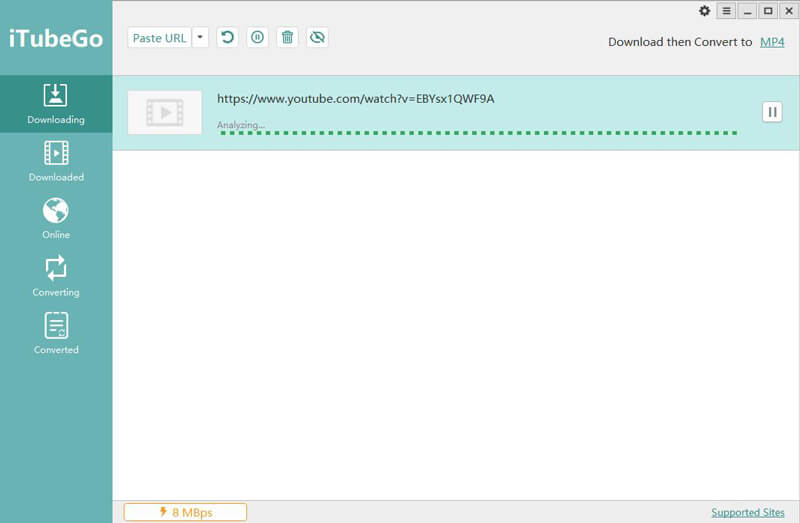Click the green dotted analyzing progress bar
This screenshot has width=800, height=523.
478,133
